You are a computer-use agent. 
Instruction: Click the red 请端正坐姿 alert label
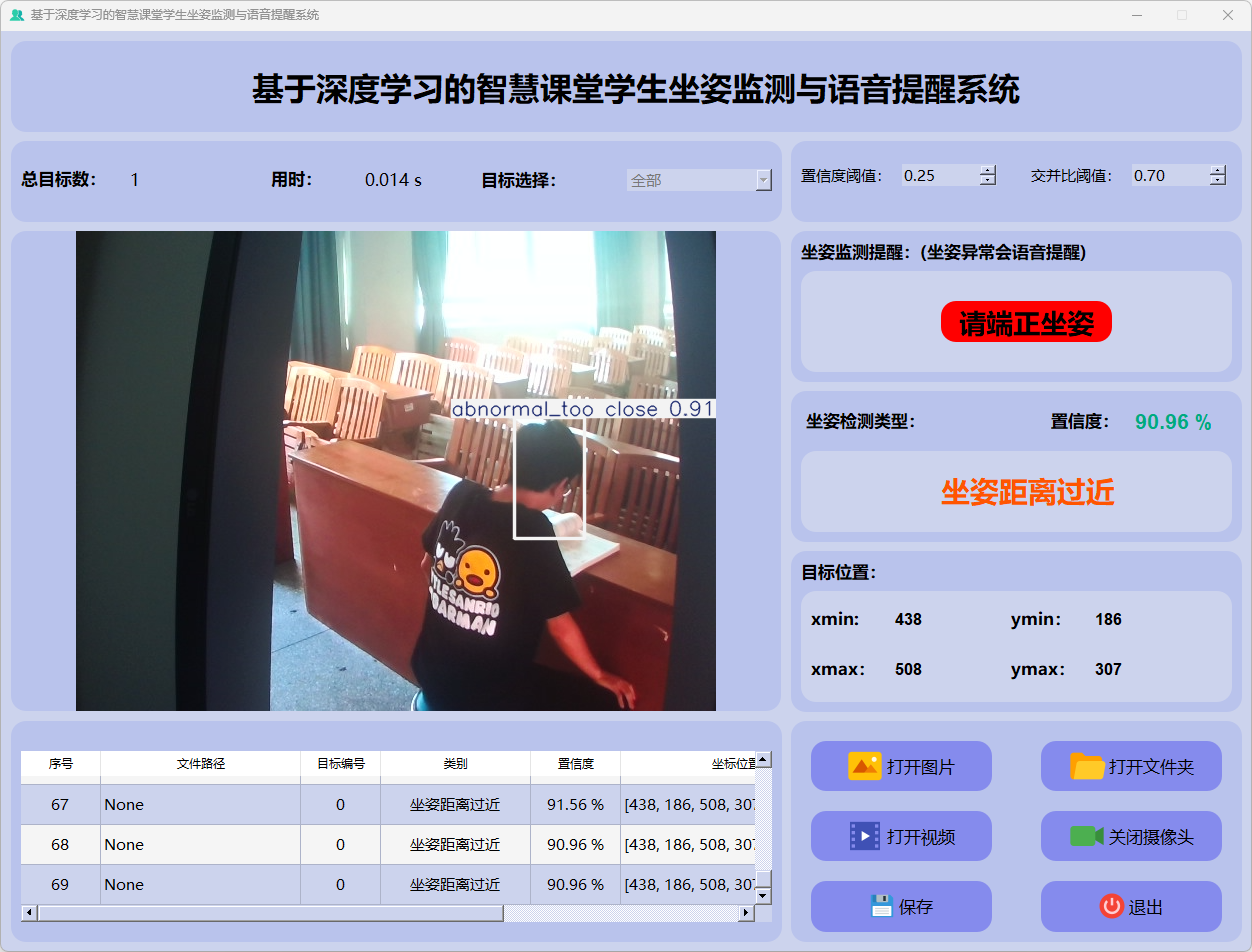click(x=1026, y=322)
